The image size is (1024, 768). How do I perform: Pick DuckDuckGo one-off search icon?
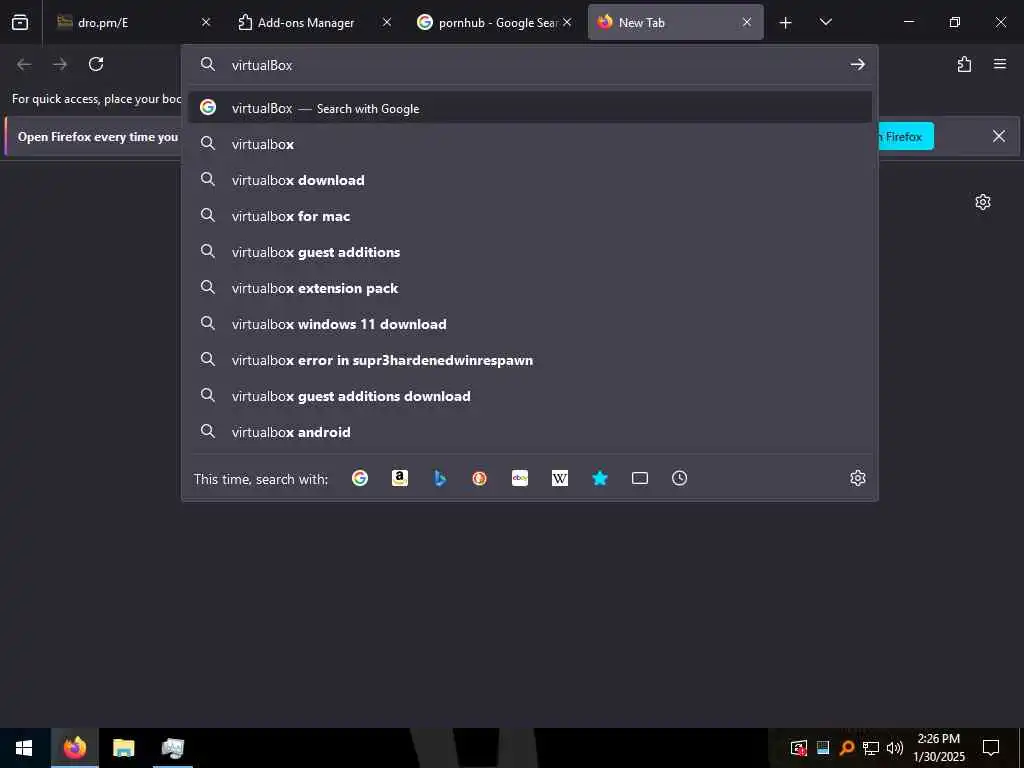479,478
